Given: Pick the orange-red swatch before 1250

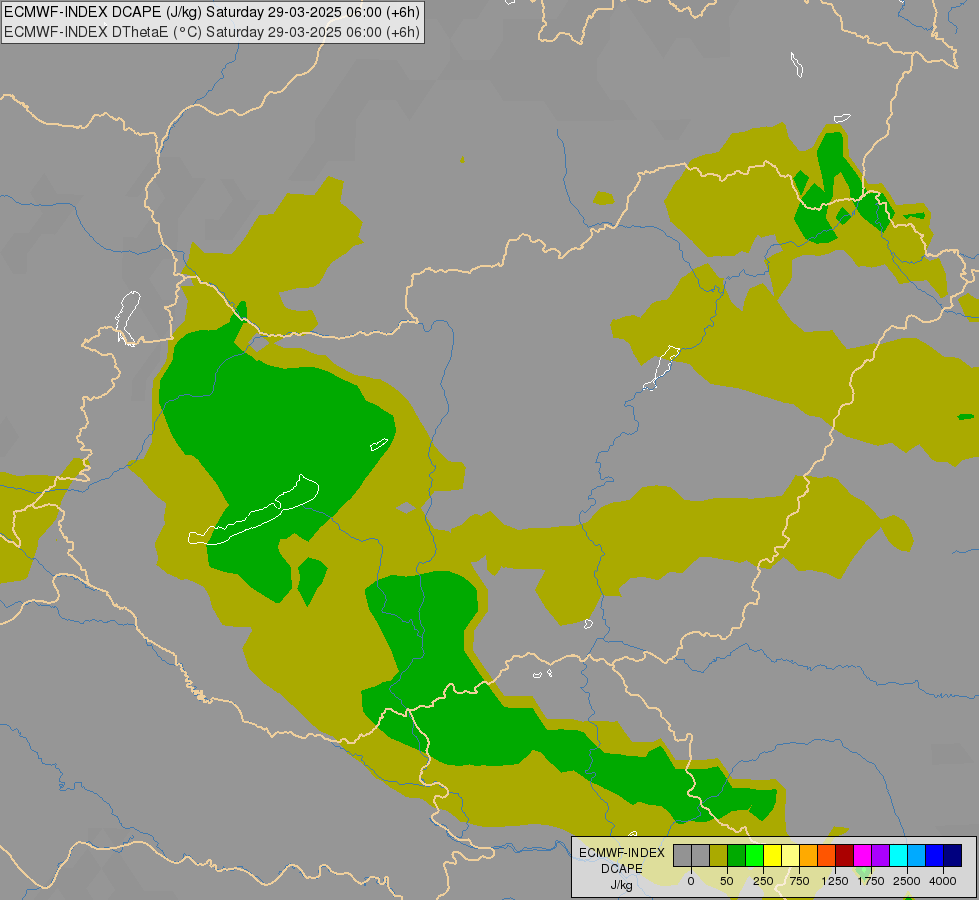Looking at the screenshot, I should (827, 856).
